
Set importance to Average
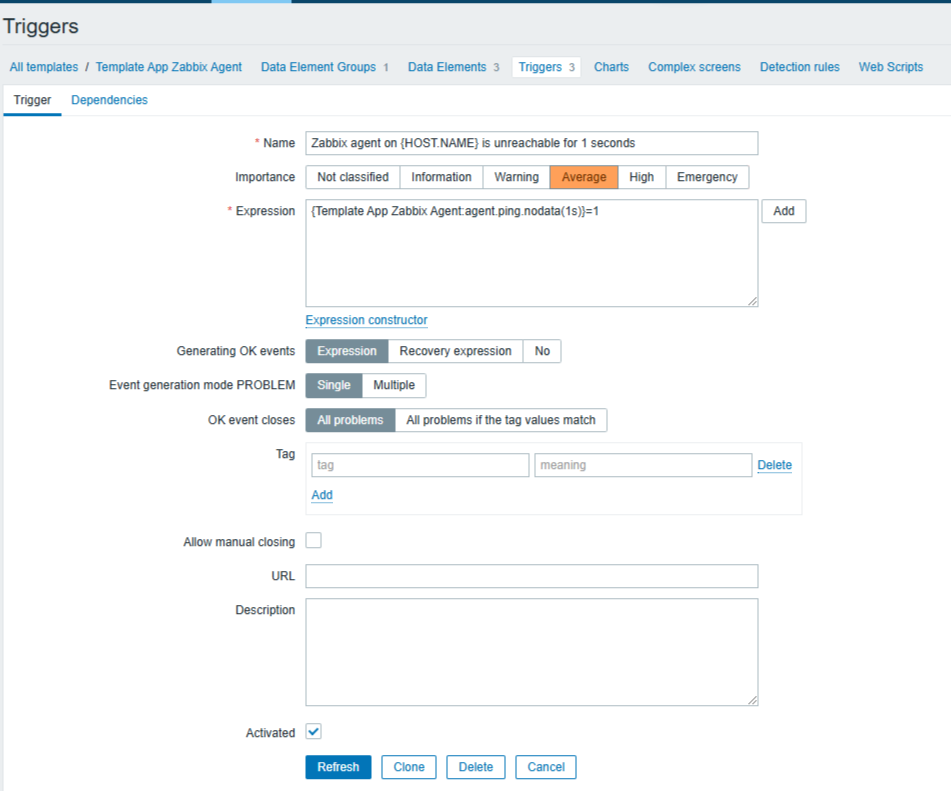(x=583, y=177)
